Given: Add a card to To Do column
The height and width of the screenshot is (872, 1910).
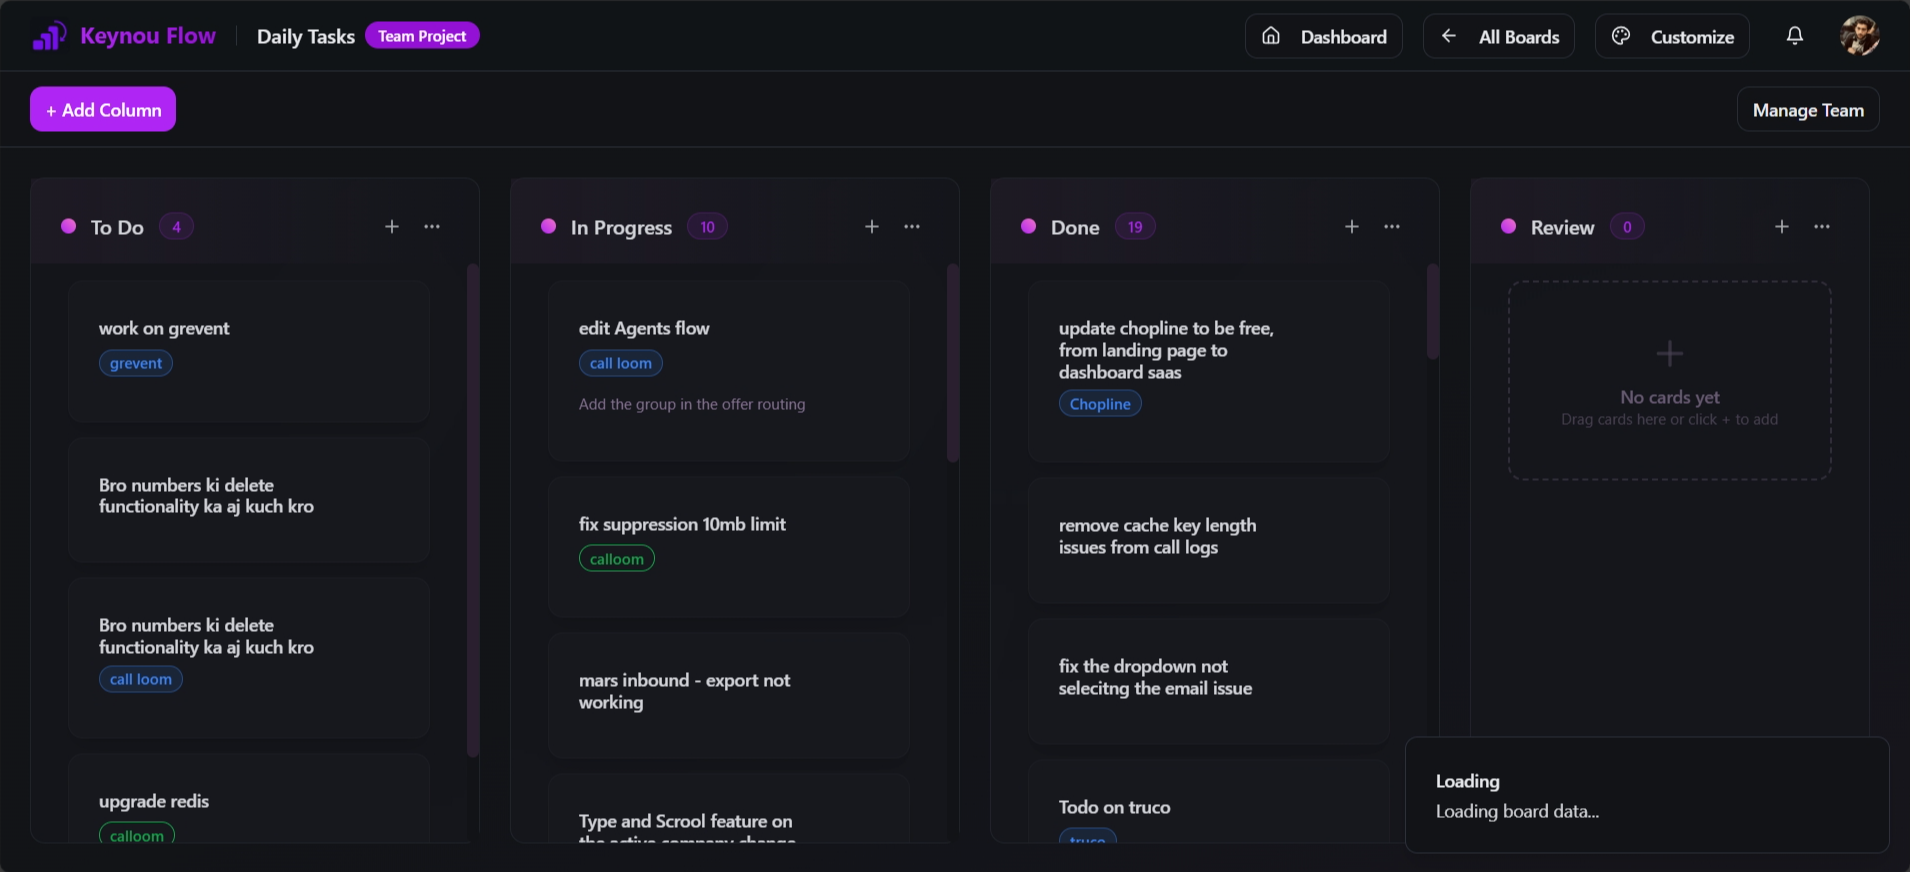Looking at the screenshot, I should tap(392, 227).
